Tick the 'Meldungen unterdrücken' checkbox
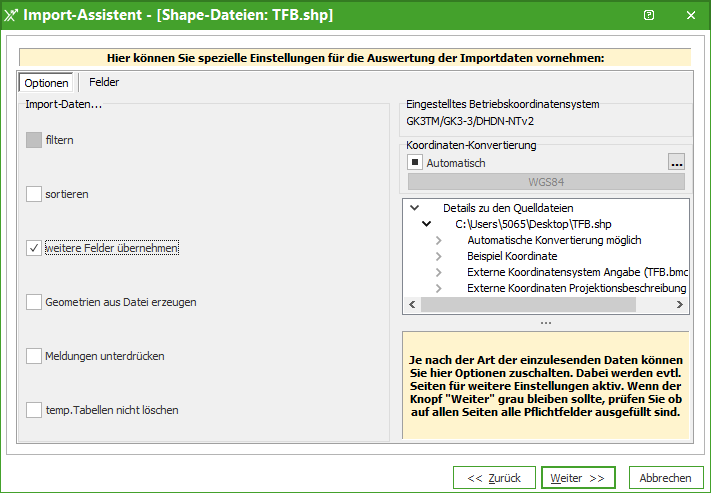The width and height of the screenshot is (711, 493). pyautogui.click(x=34, y=356)
